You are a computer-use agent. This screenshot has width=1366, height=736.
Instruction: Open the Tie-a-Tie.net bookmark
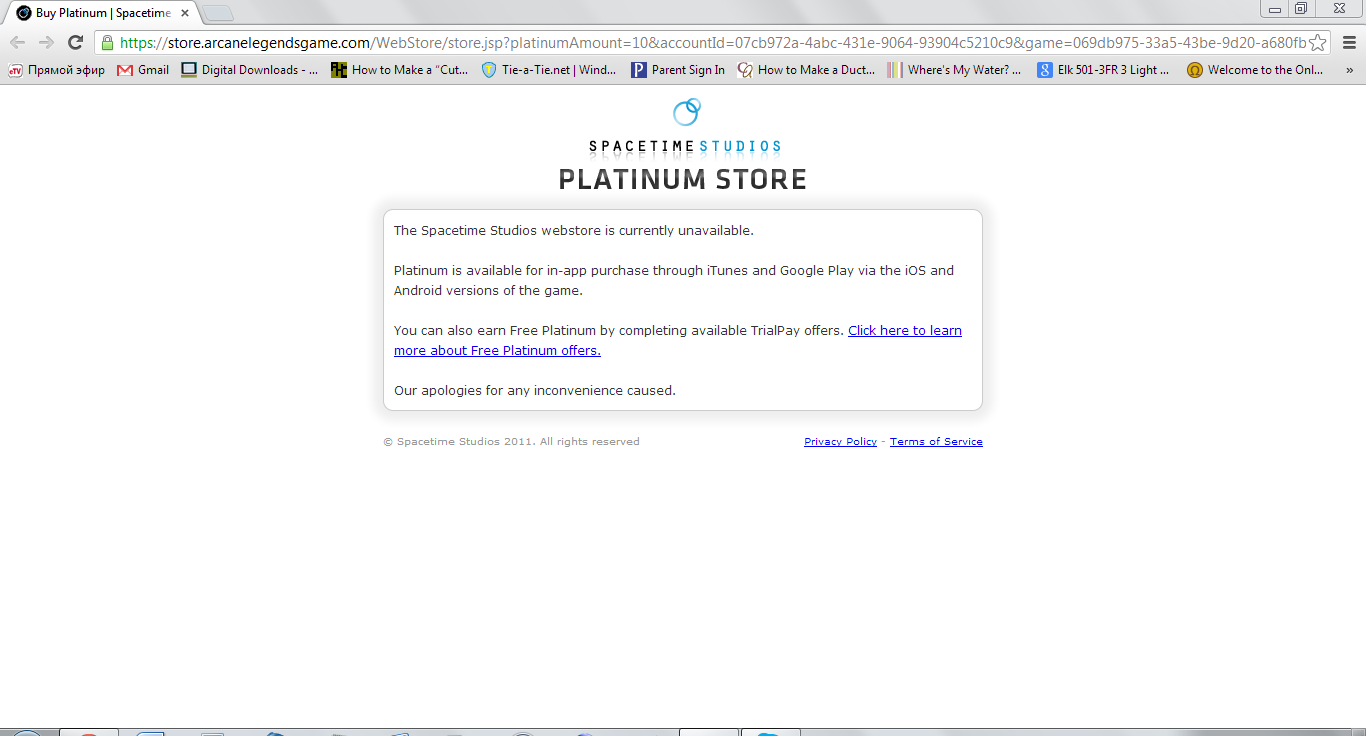point(549,70)
